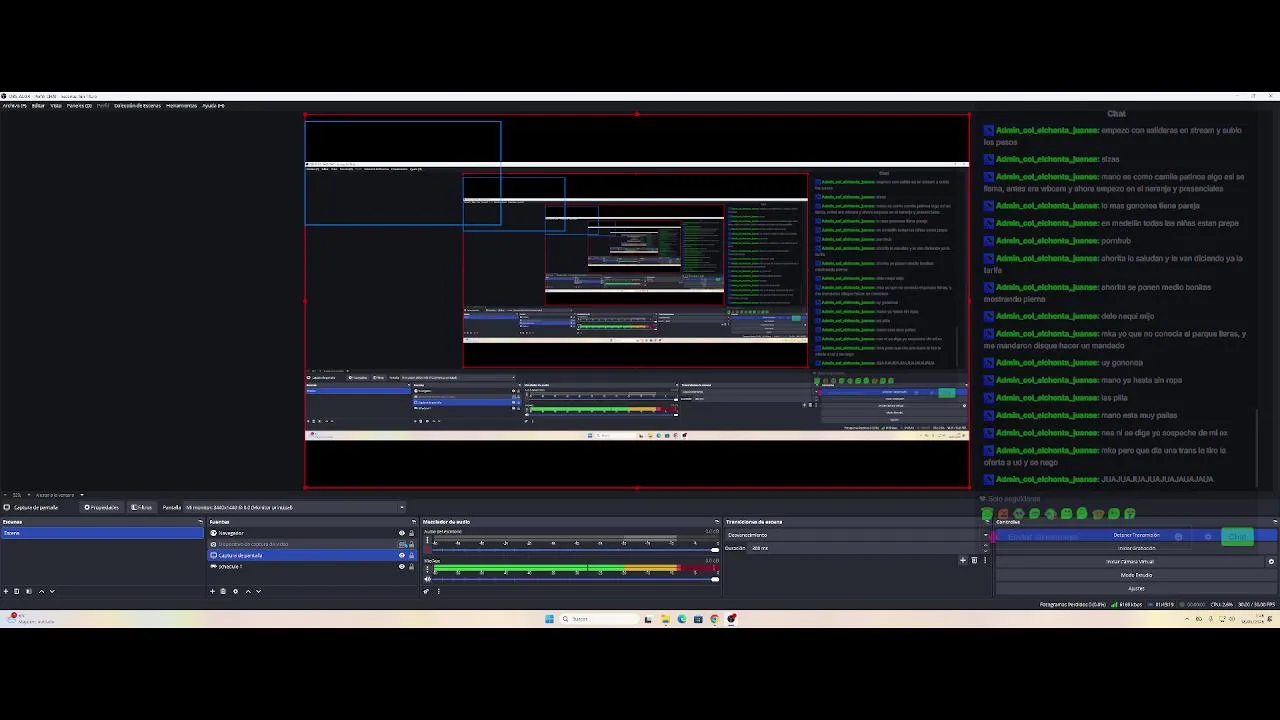Remove transition with trash icon
Viewport: 1280px width, 720px height.
[974, 560]
